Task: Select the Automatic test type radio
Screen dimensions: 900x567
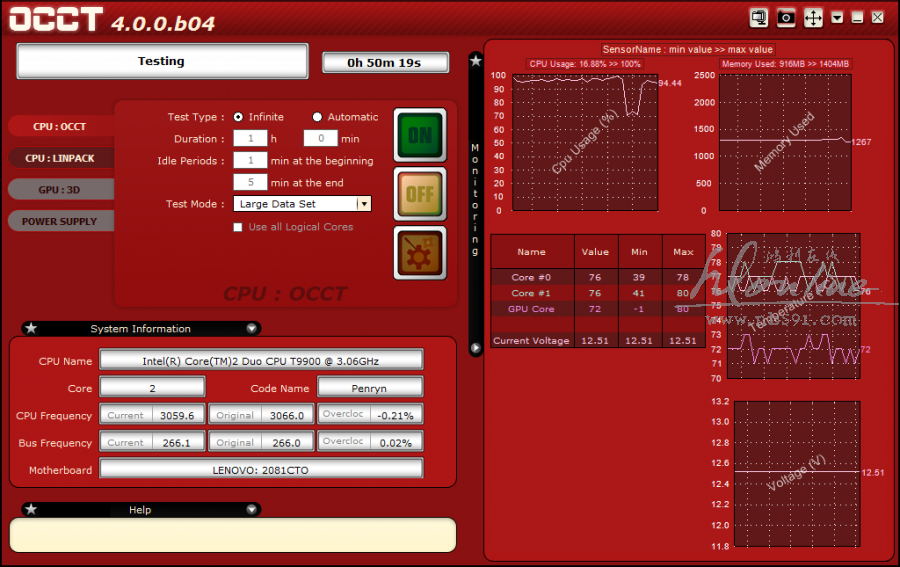Action: click(317, 117)
